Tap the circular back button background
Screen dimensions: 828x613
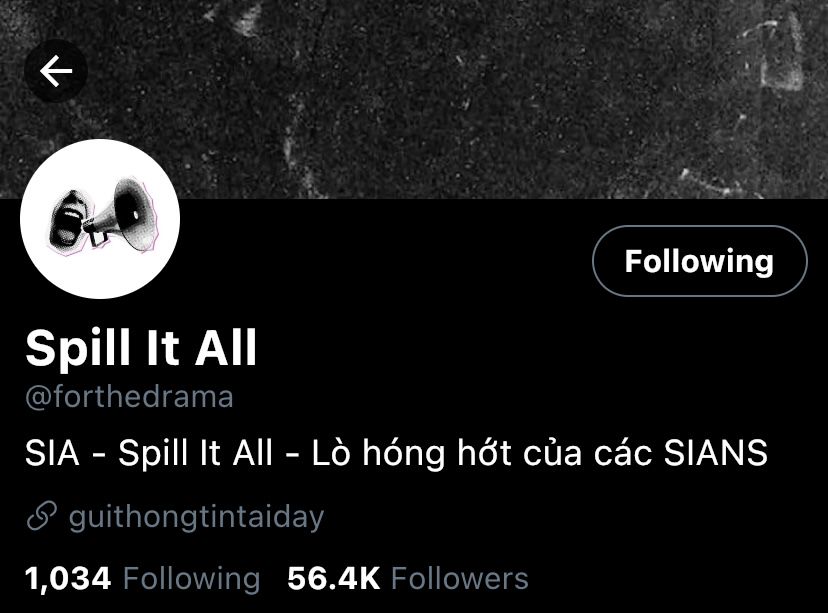pyautogui.click(x=56, y=71)
